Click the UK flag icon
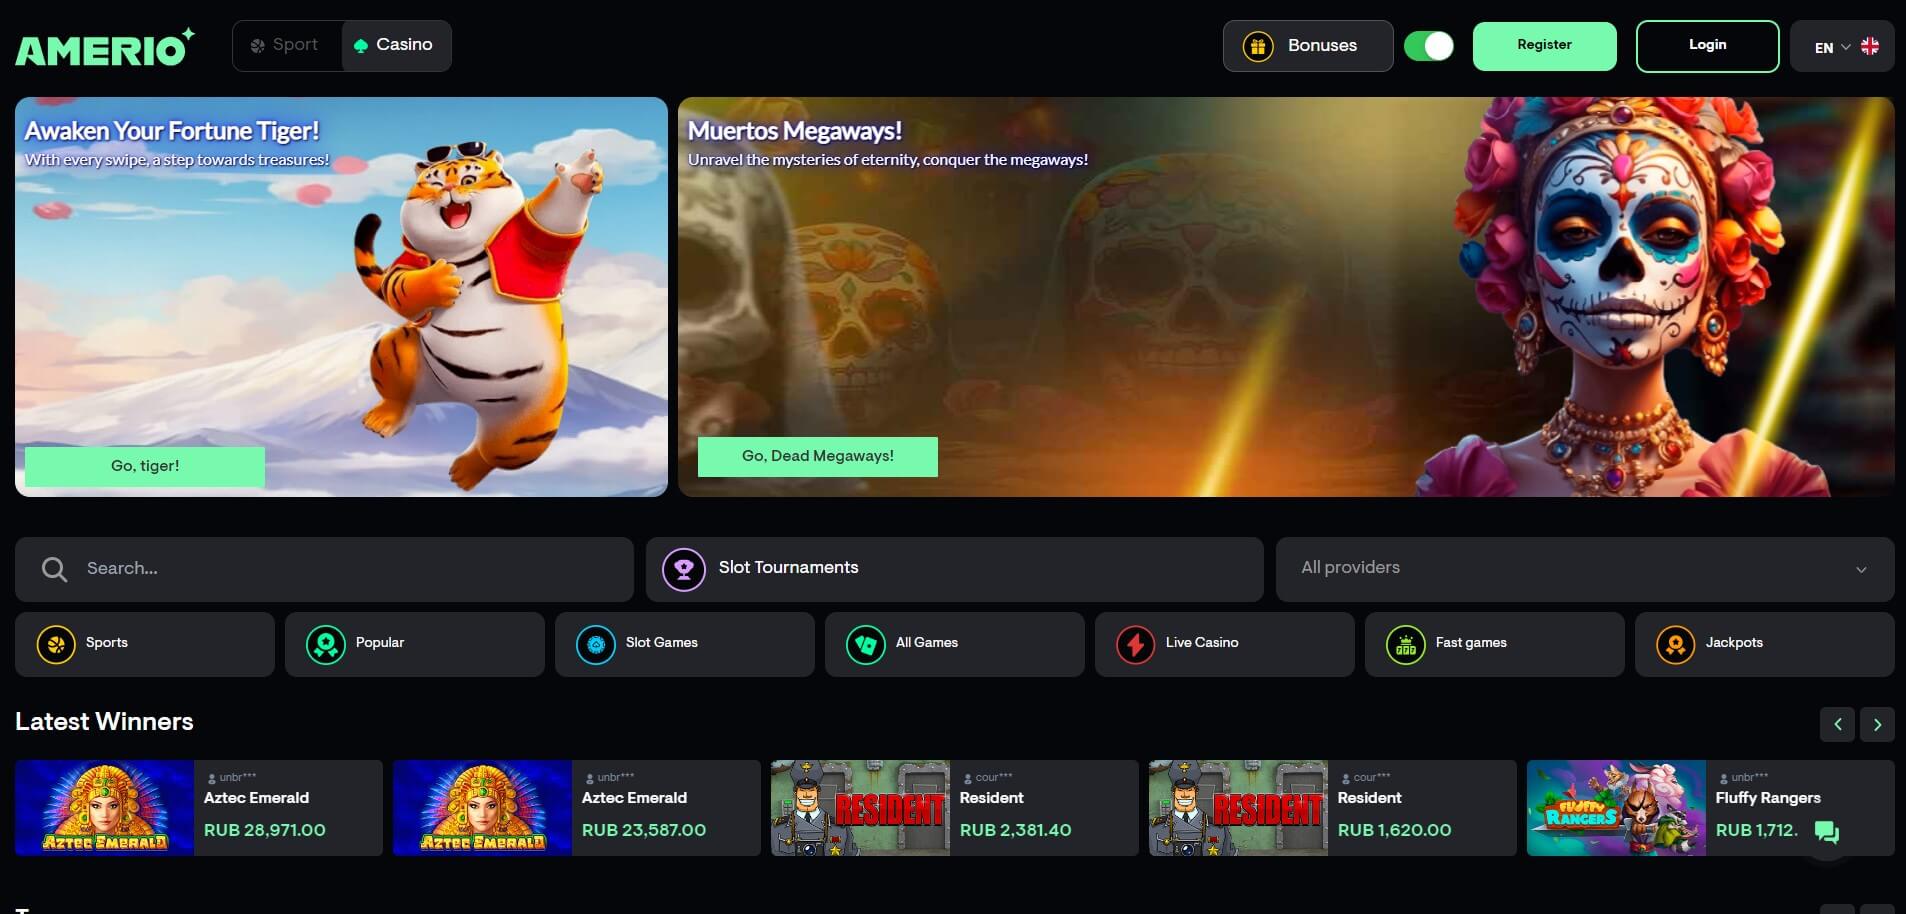 pyautogui.click(x=1870, y=46)
